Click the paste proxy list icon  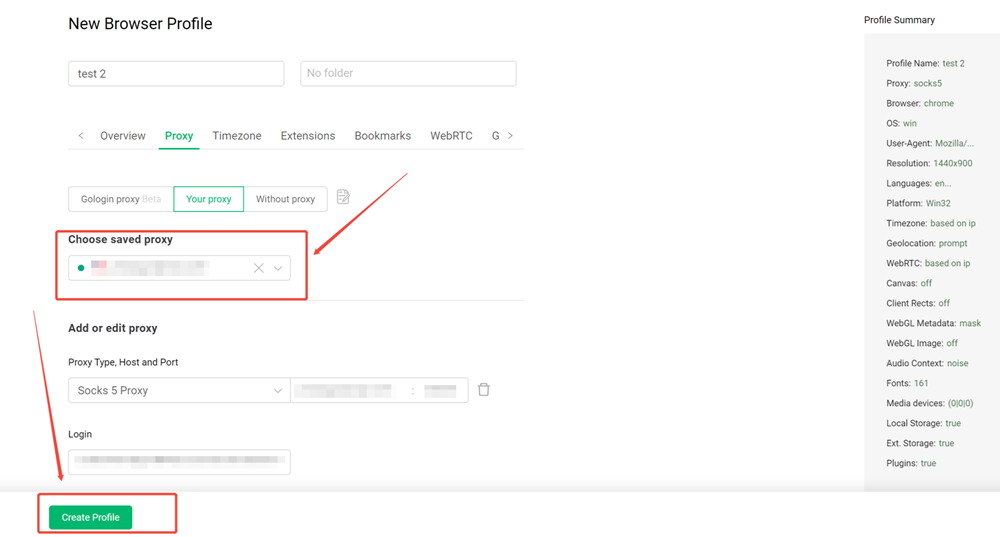(343, 197)
